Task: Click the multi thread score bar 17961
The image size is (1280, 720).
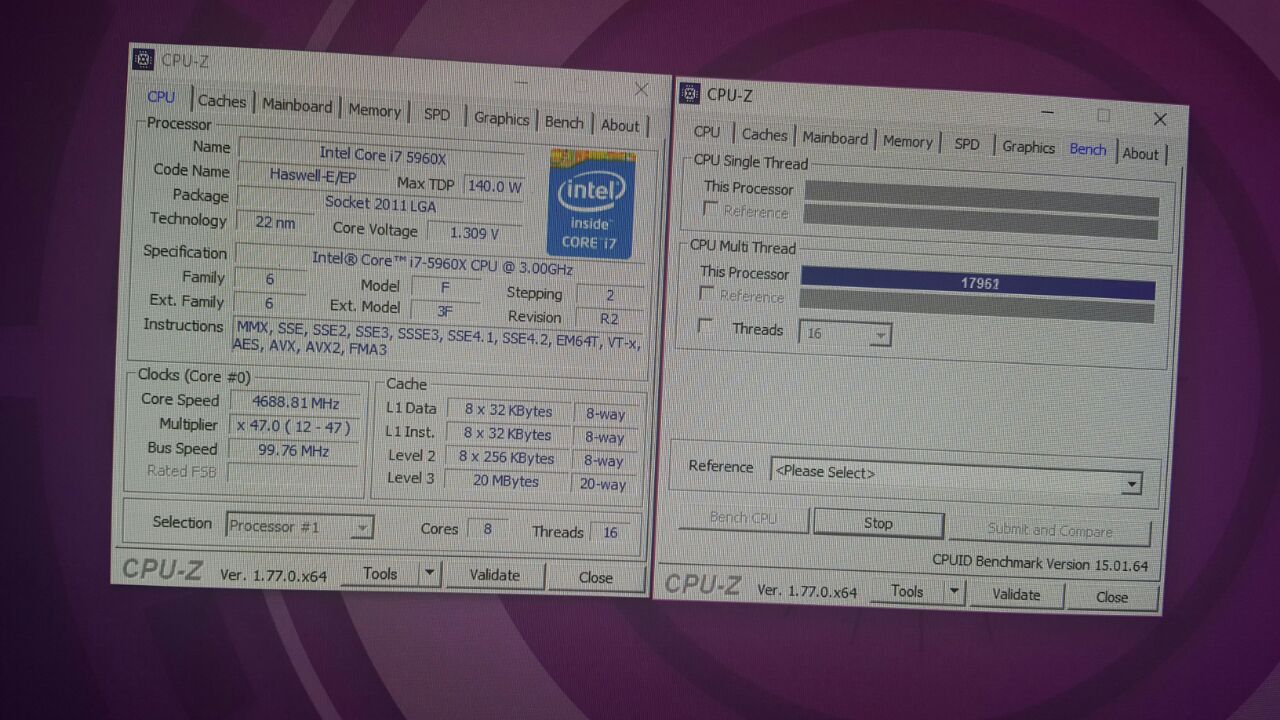Action: [978, 284]
